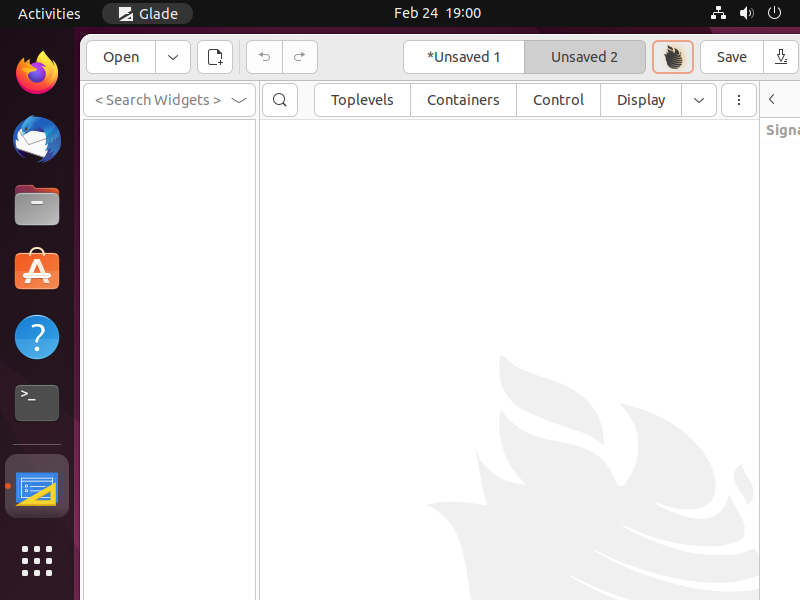Show all applications grid
This screenshot has width=800, height=600.
point(37,561)
